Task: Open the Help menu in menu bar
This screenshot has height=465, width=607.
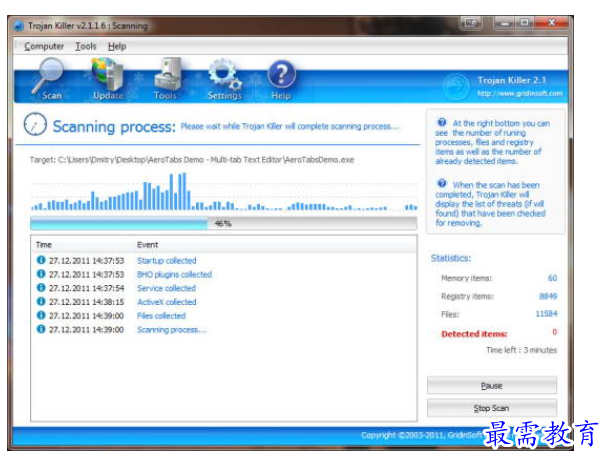Action: 117,46
